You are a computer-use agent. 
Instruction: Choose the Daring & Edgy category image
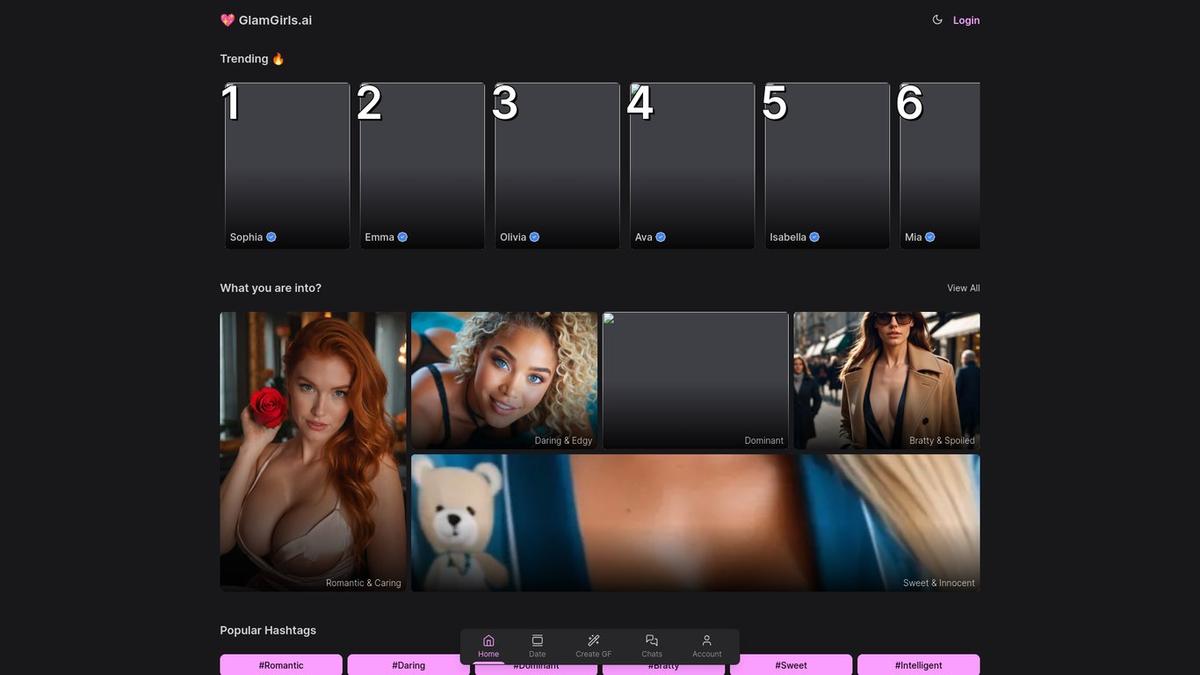(x=504, y=380)
